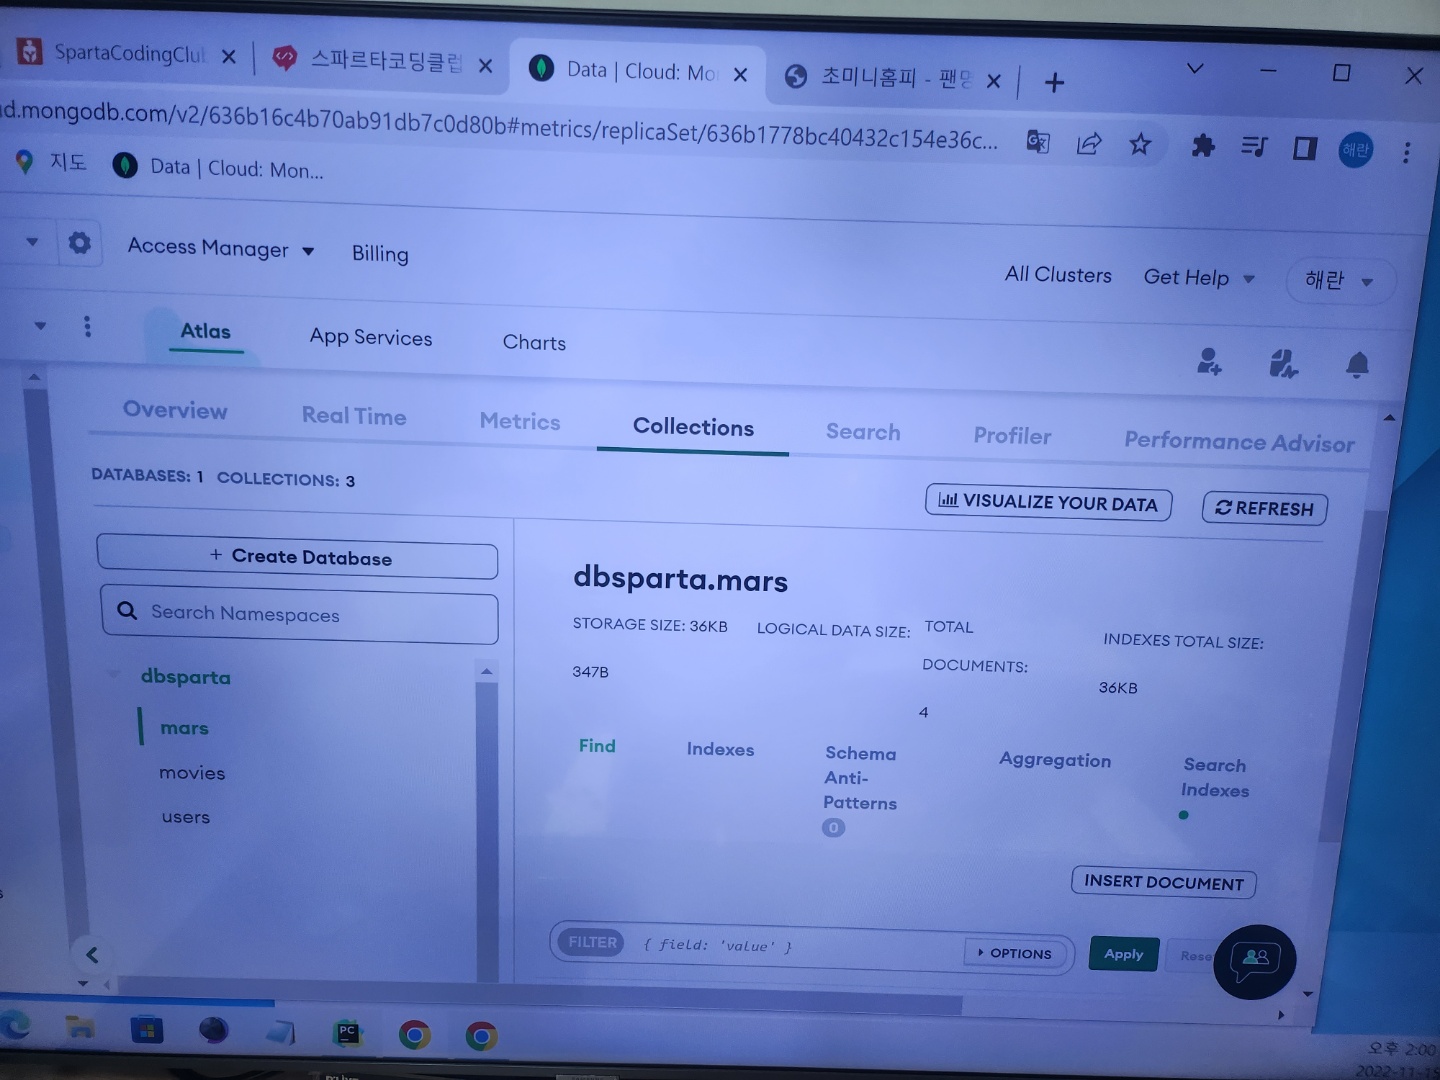This screenshot has width=1440, height=1080.
Task: Open the Real Time tab
Action: [x=354, y=416]
